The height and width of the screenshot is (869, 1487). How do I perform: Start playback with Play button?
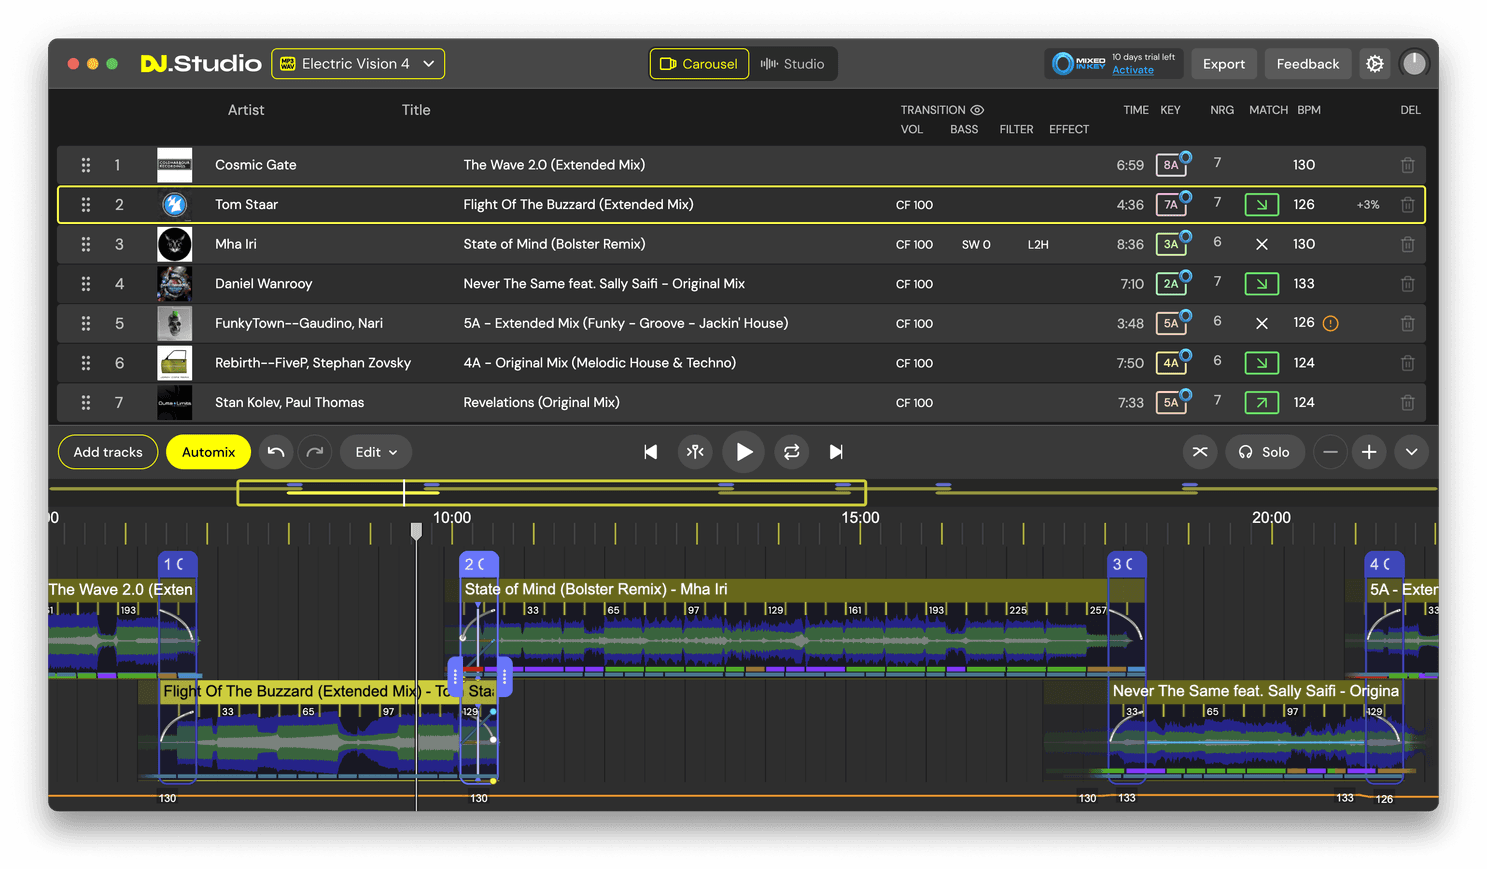[x=743, y=452]
